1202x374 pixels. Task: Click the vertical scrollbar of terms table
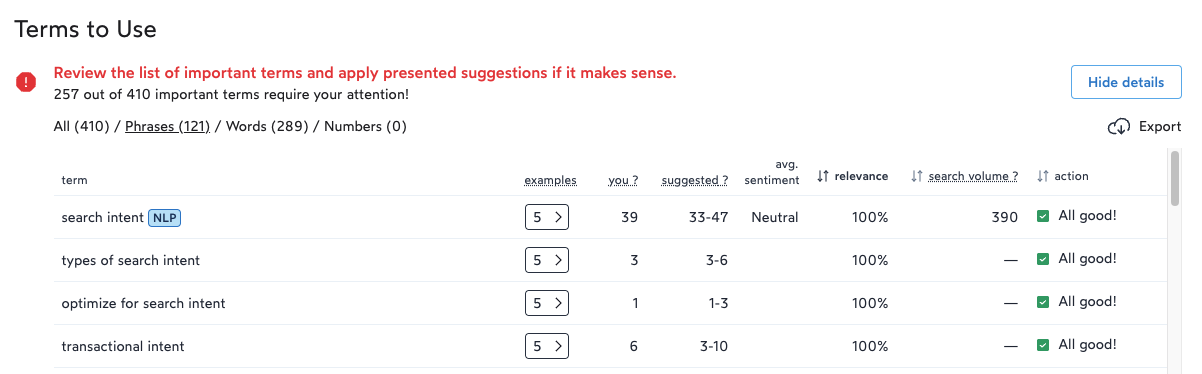(1176, 262)
